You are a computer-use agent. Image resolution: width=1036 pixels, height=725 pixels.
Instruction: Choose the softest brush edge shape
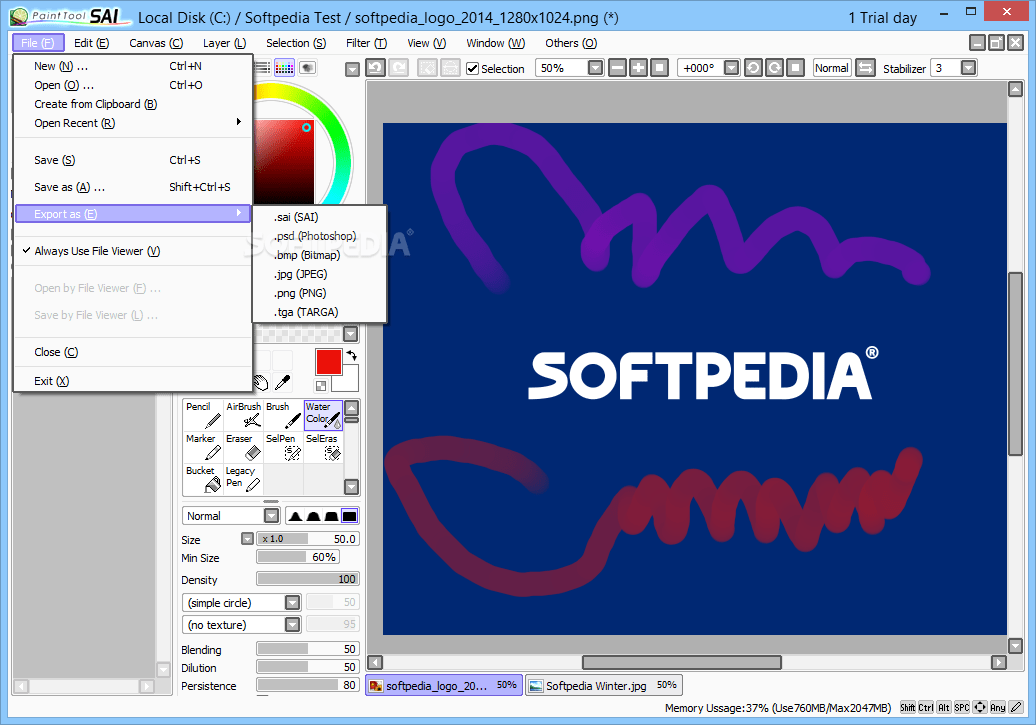click(x=295, y=516)
